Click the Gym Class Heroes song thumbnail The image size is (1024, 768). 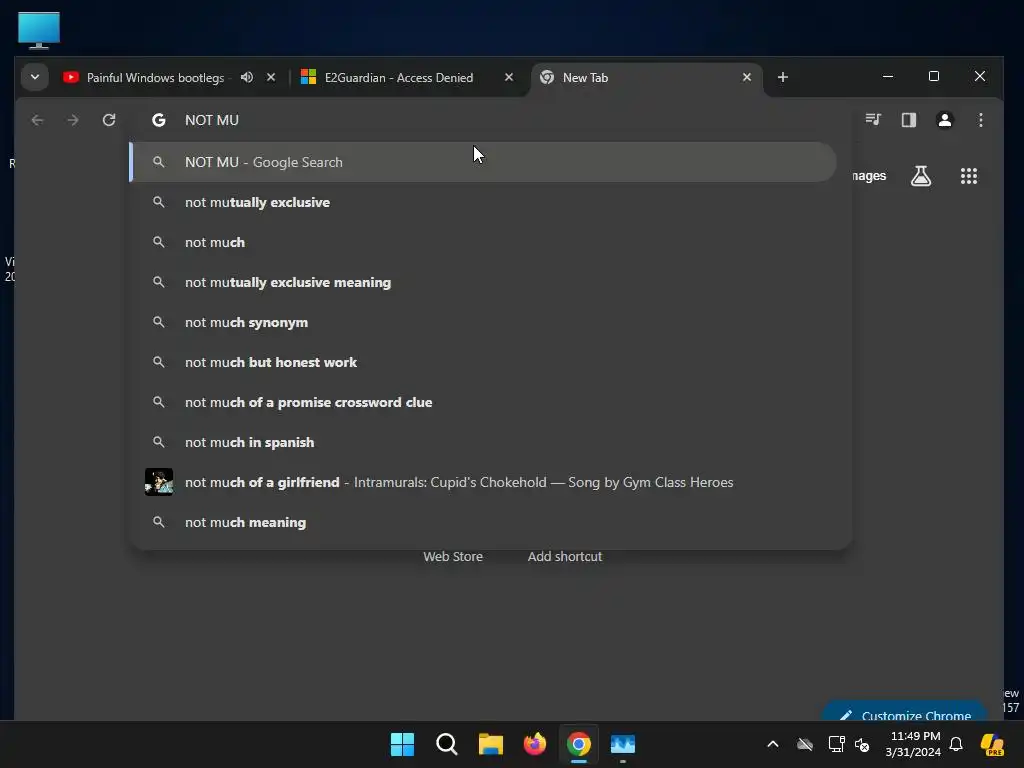(x=159, y=482)
